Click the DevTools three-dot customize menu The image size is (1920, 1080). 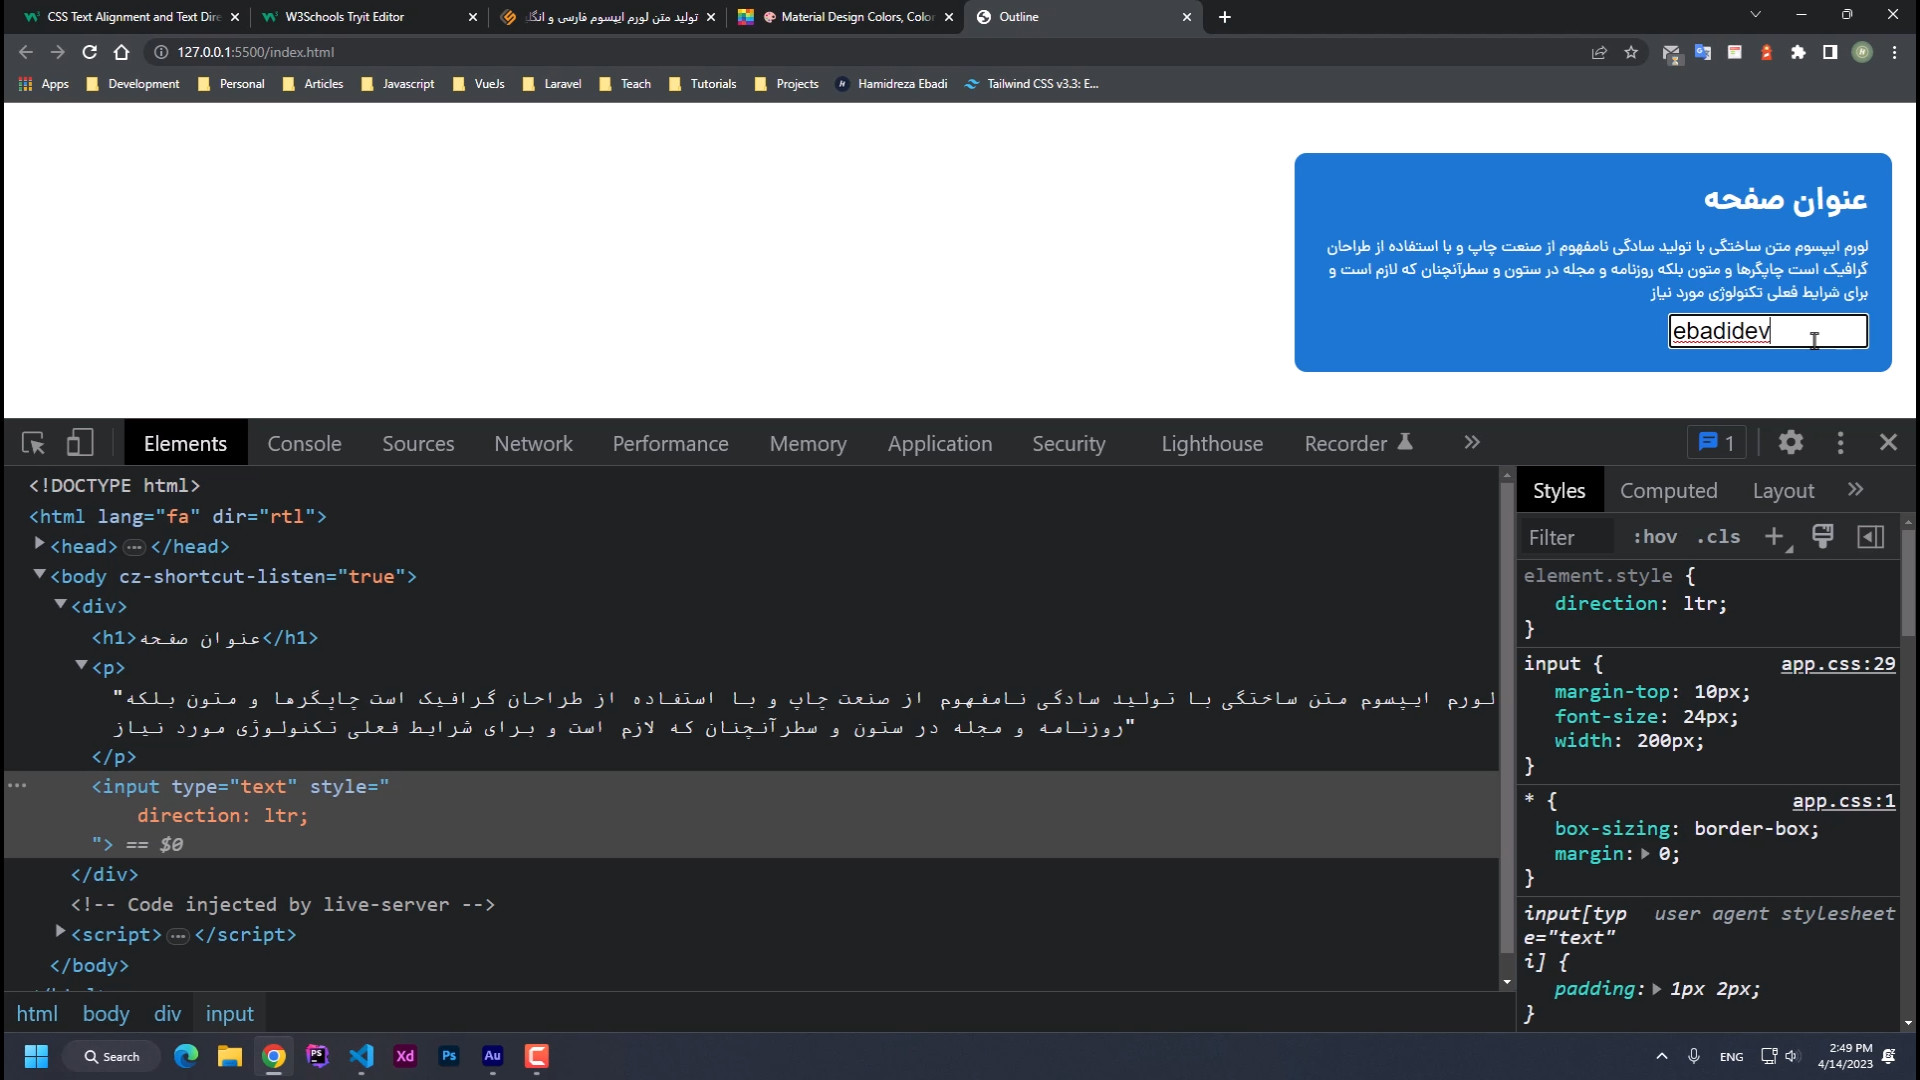coord(1840,443)
